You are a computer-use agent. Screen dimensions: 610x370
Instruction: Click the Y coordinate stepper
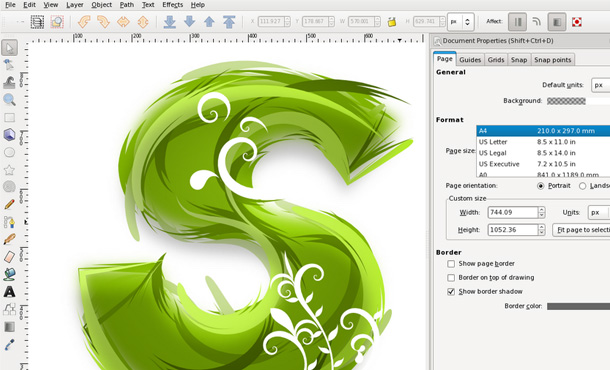331,21
